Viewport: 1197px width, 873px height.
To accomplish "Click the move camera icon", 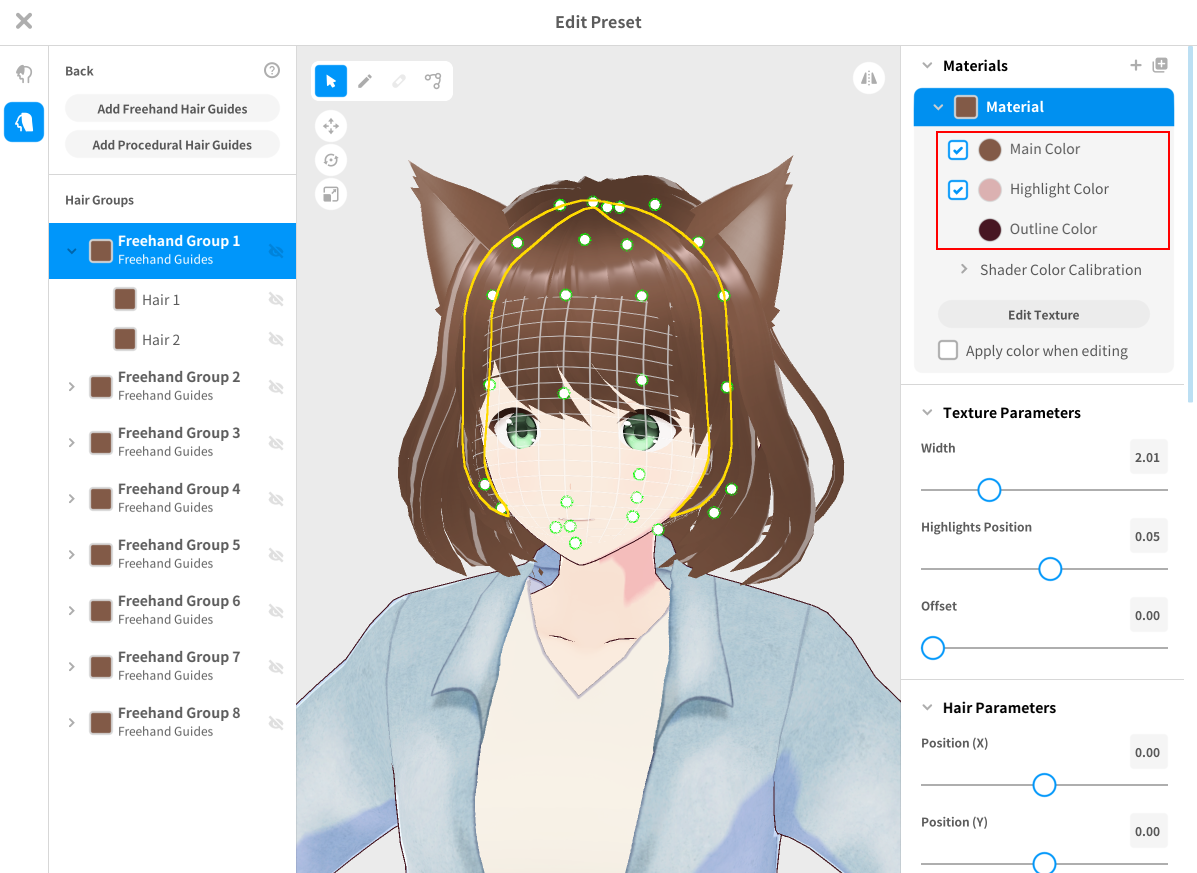I will [x=331, y=126].
